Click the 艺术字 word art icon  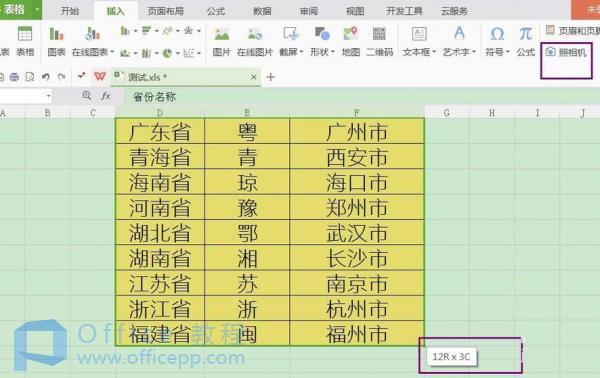point(459,34)
